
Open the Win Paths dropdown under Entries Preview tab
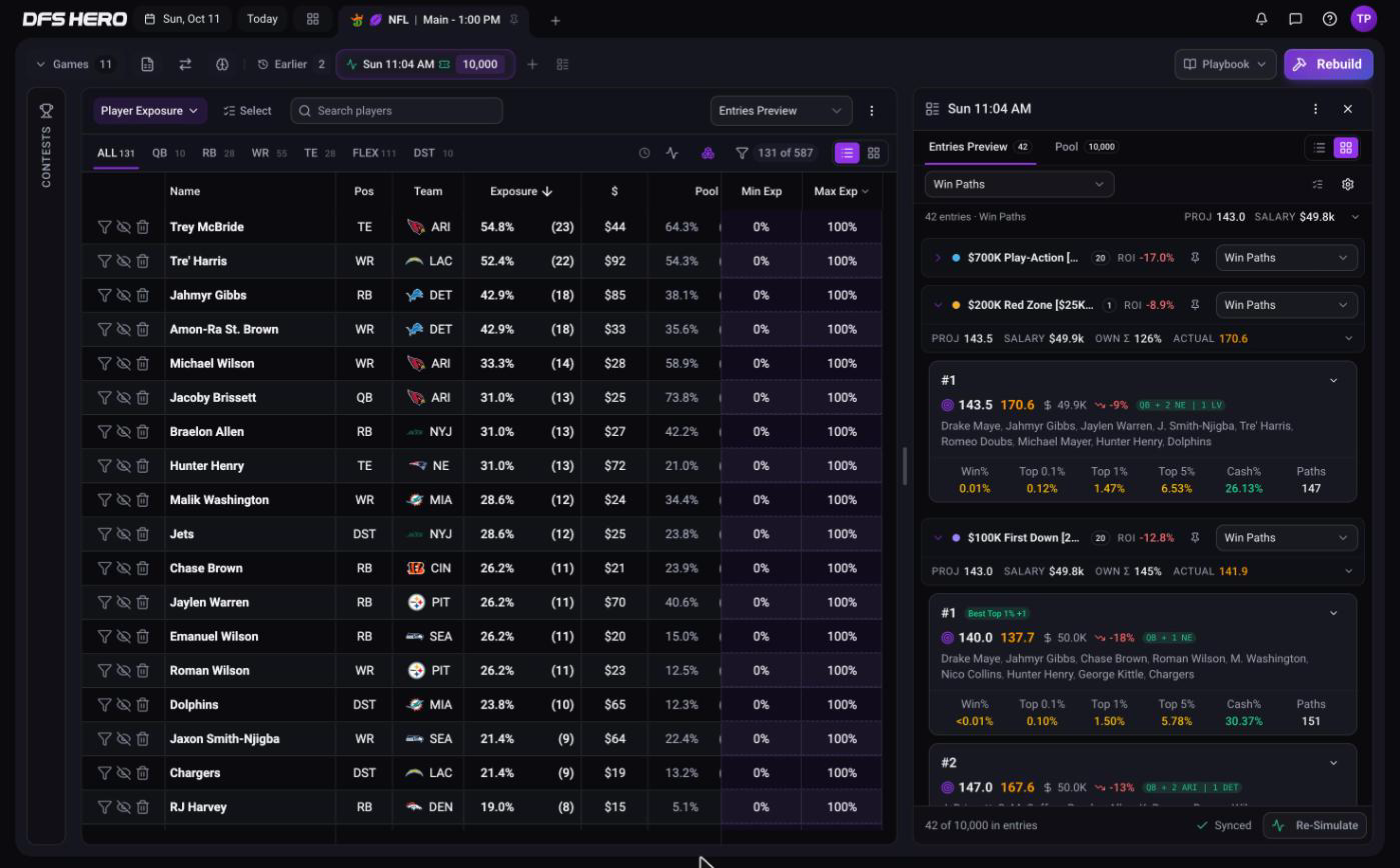[1019, 184]
